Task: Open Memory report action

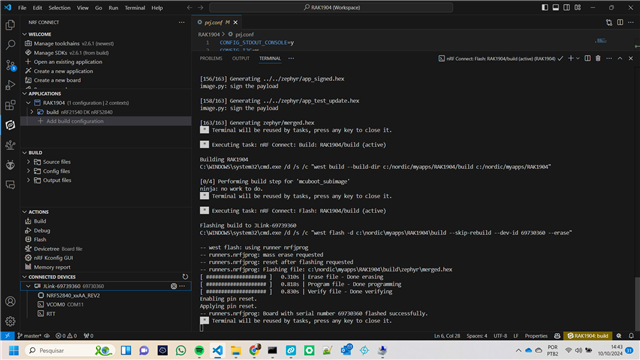Action: coord(52,267)
